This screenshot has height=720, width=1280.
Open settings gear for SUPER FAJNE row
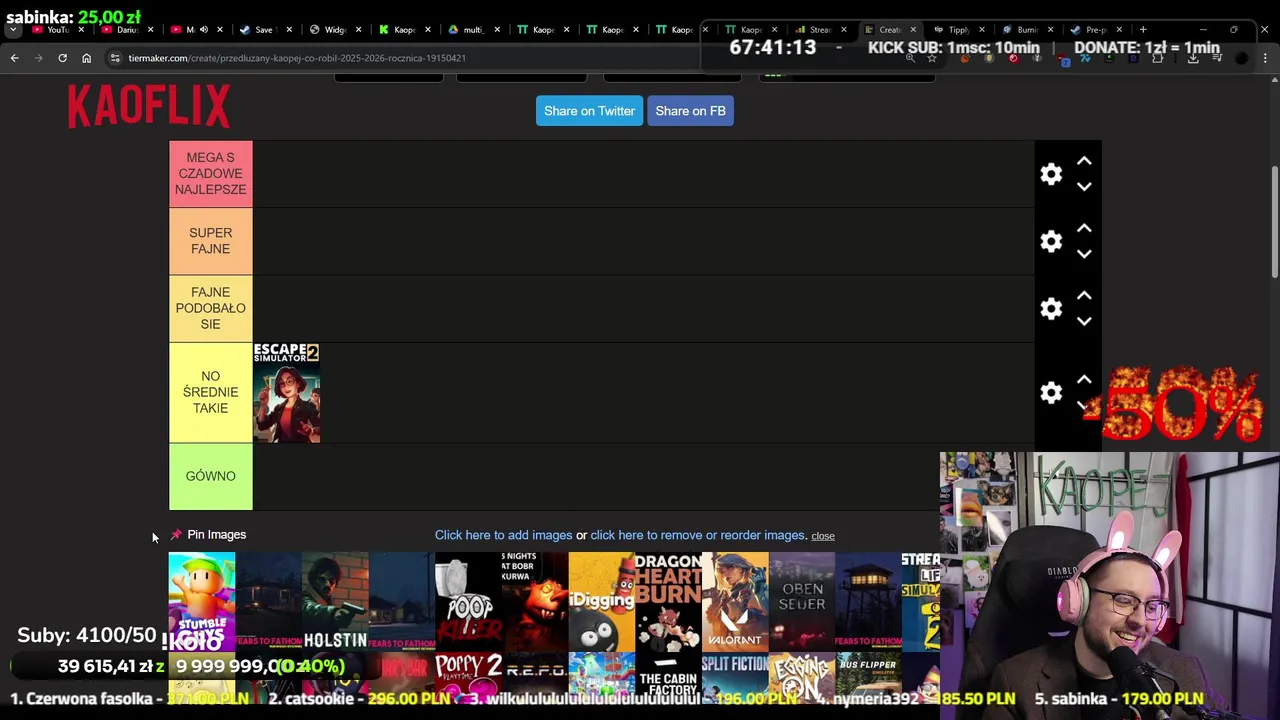[1051, 241]
